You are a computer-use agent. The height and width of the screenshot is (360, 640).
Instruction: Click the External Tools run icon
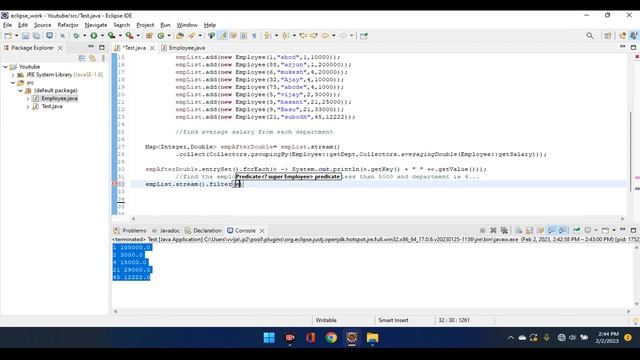tap(129, 36)
